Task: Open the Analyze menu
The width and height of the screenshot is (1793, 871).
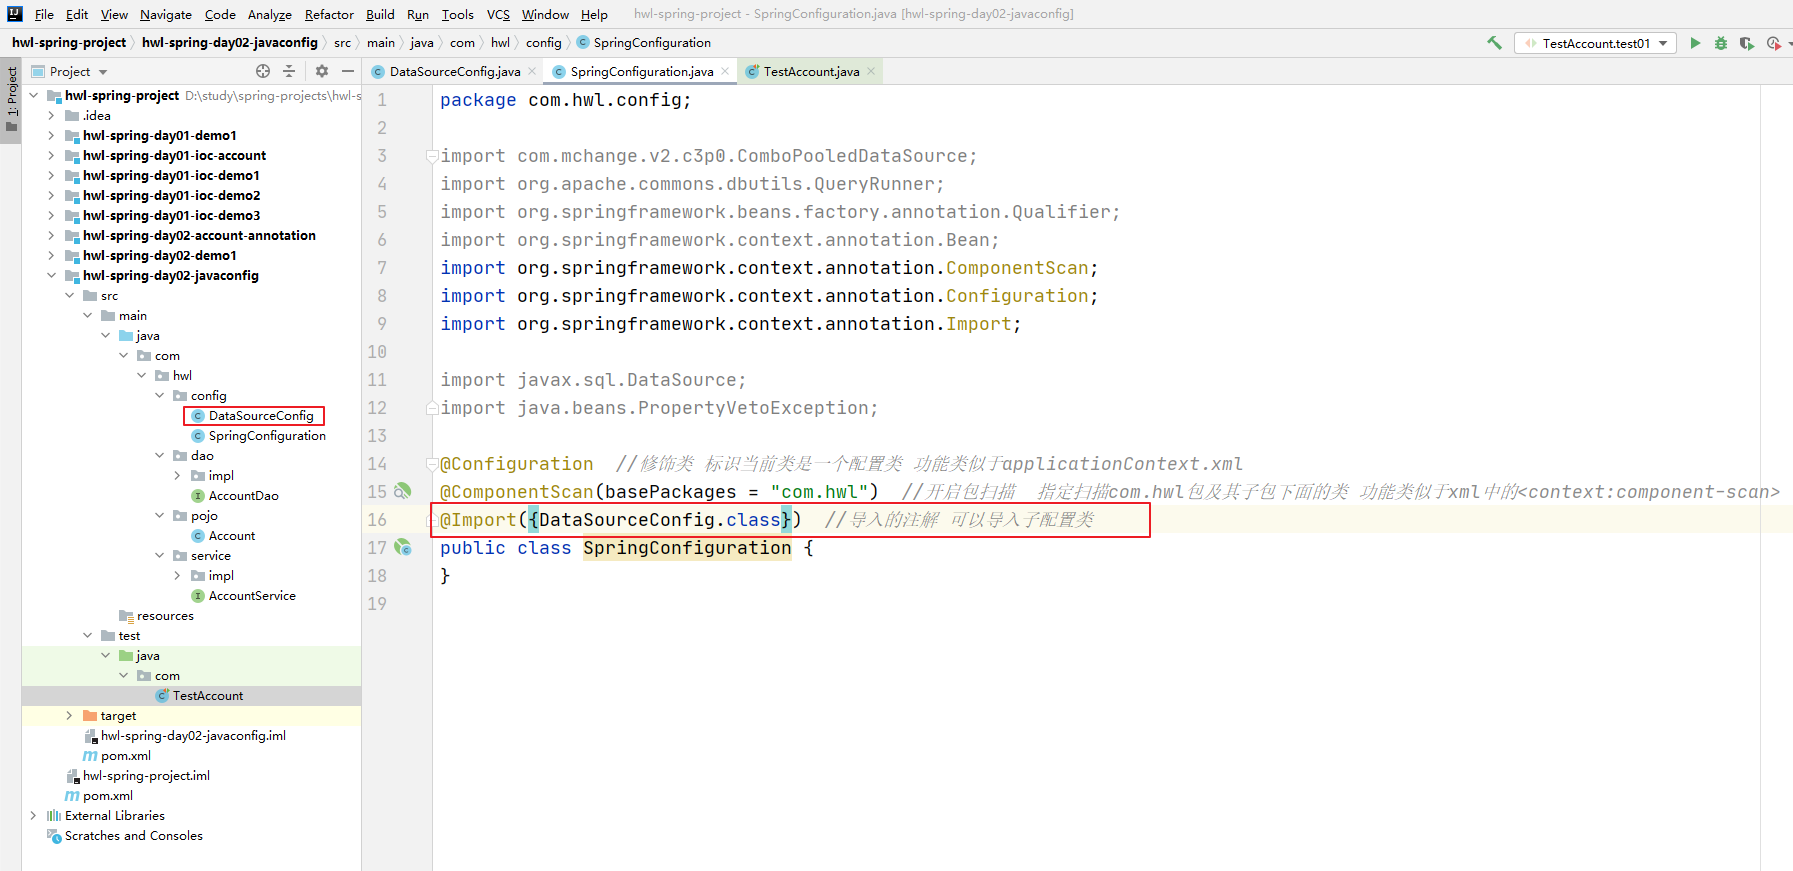Action: [x=270, y=14]
